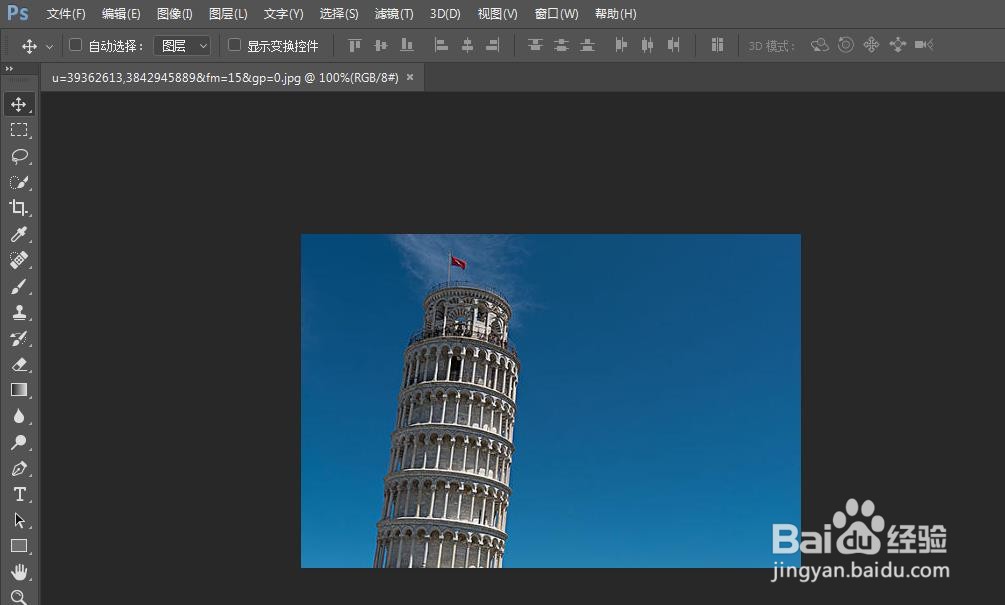This screenshot has height=605, width=1005.
Task: Click the 3D Rotate Object icon
Action: click(x=820, y=45)
